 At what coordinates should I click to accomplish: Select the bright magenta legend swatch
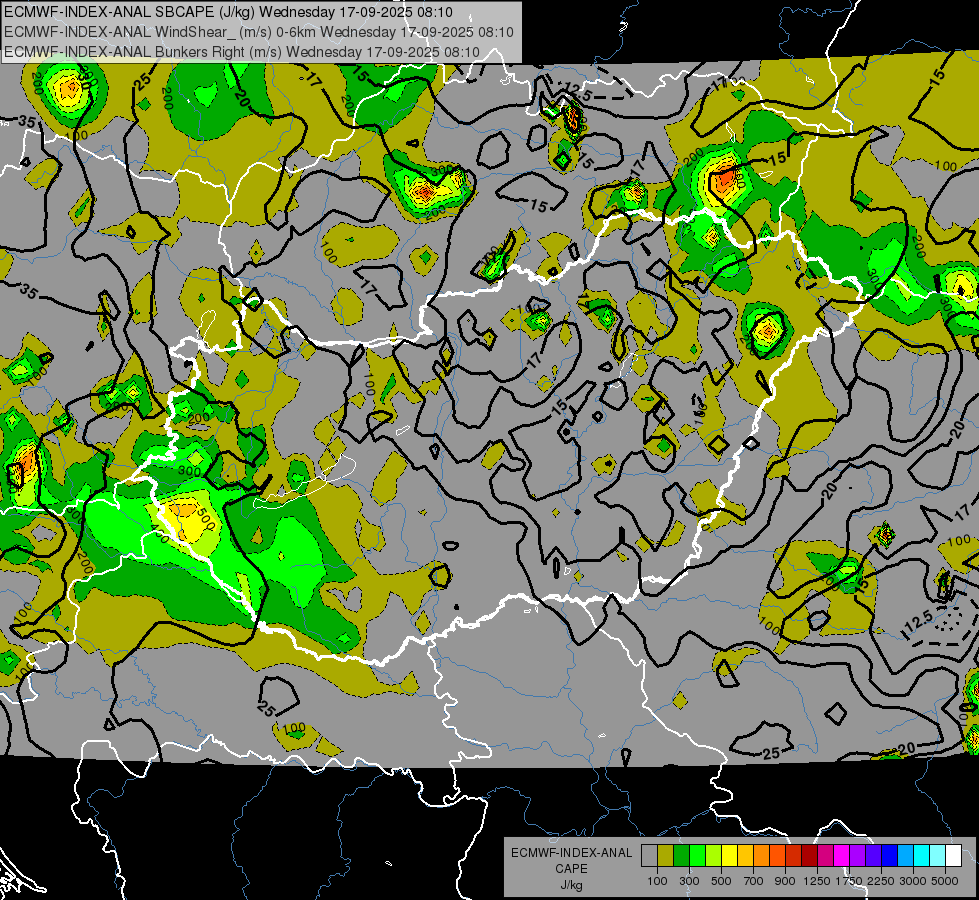pyautogui.click(x=842, y=855)
